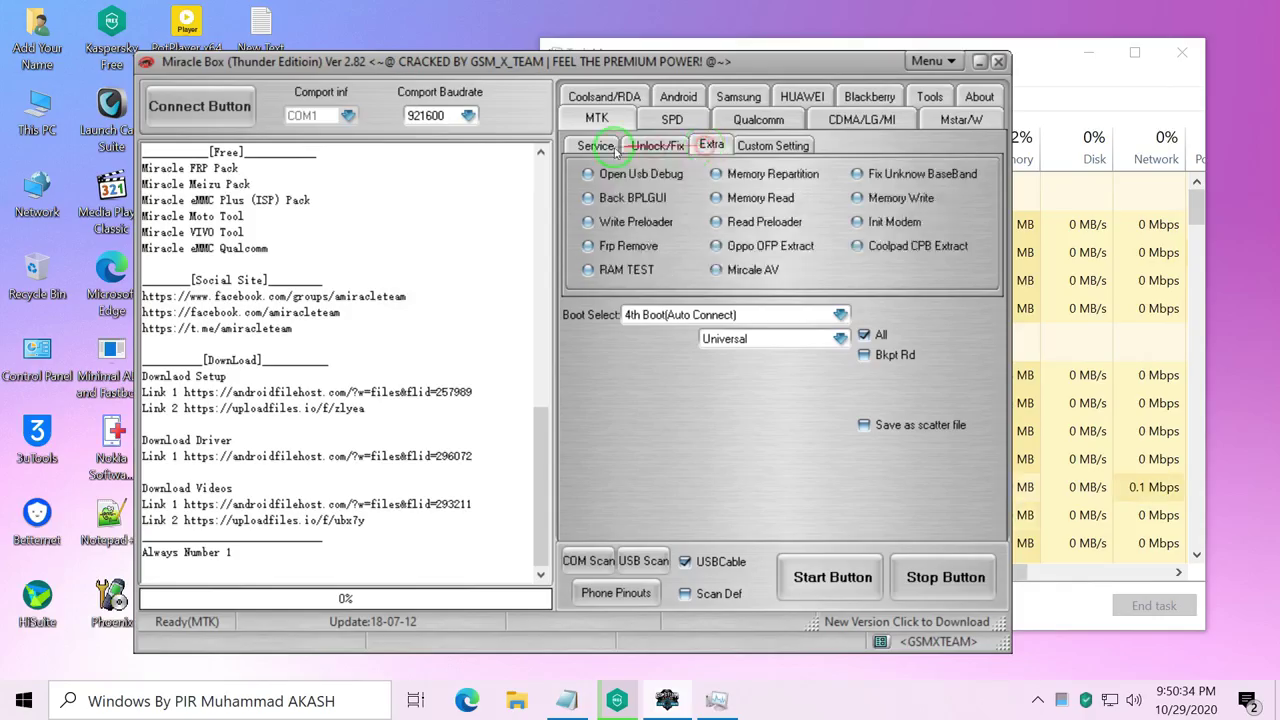Click the 0% progress bar
The height and width of the screenshot is (720, 1280).
(x=345, y=598)
